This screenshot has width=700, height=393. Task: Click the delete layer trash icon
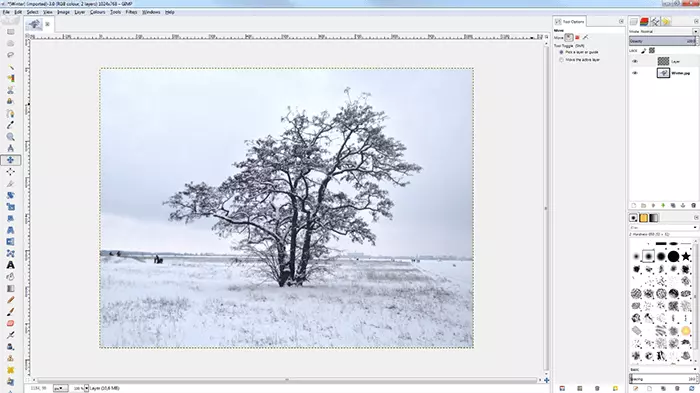coord(693,205)
